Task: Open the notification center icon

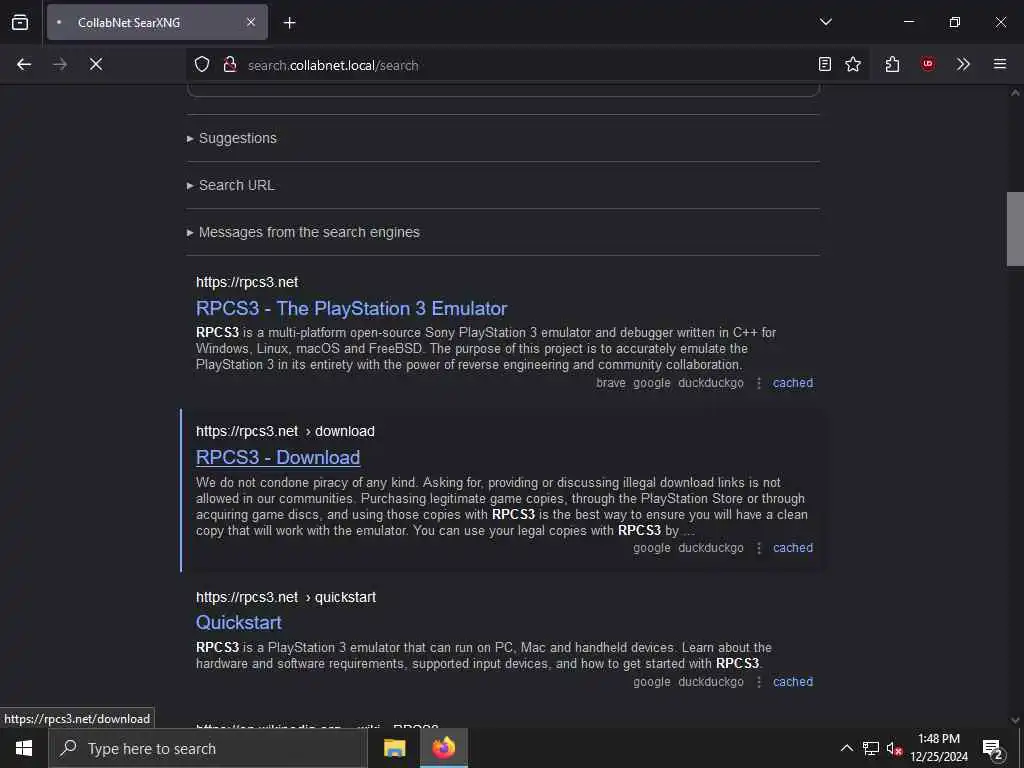Action: 993,749
